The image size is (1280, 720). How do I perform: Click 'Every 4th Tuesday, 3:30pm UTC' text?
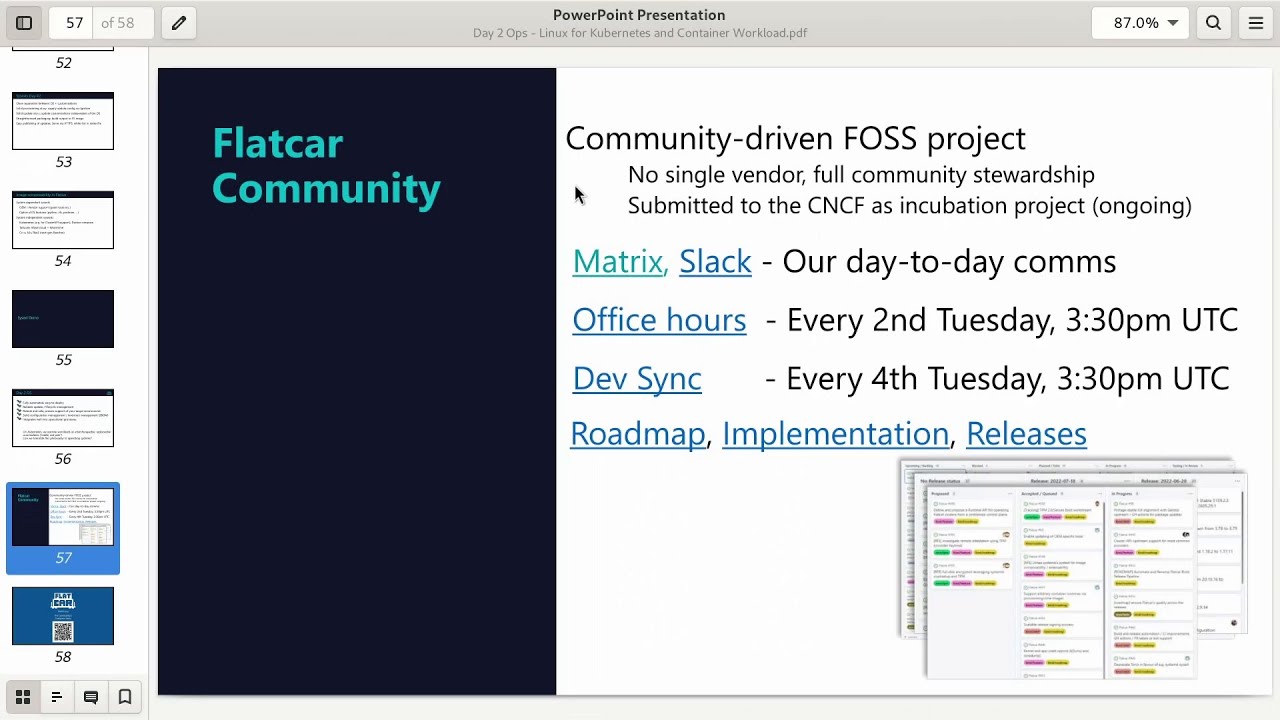(x=1008, y=379)
